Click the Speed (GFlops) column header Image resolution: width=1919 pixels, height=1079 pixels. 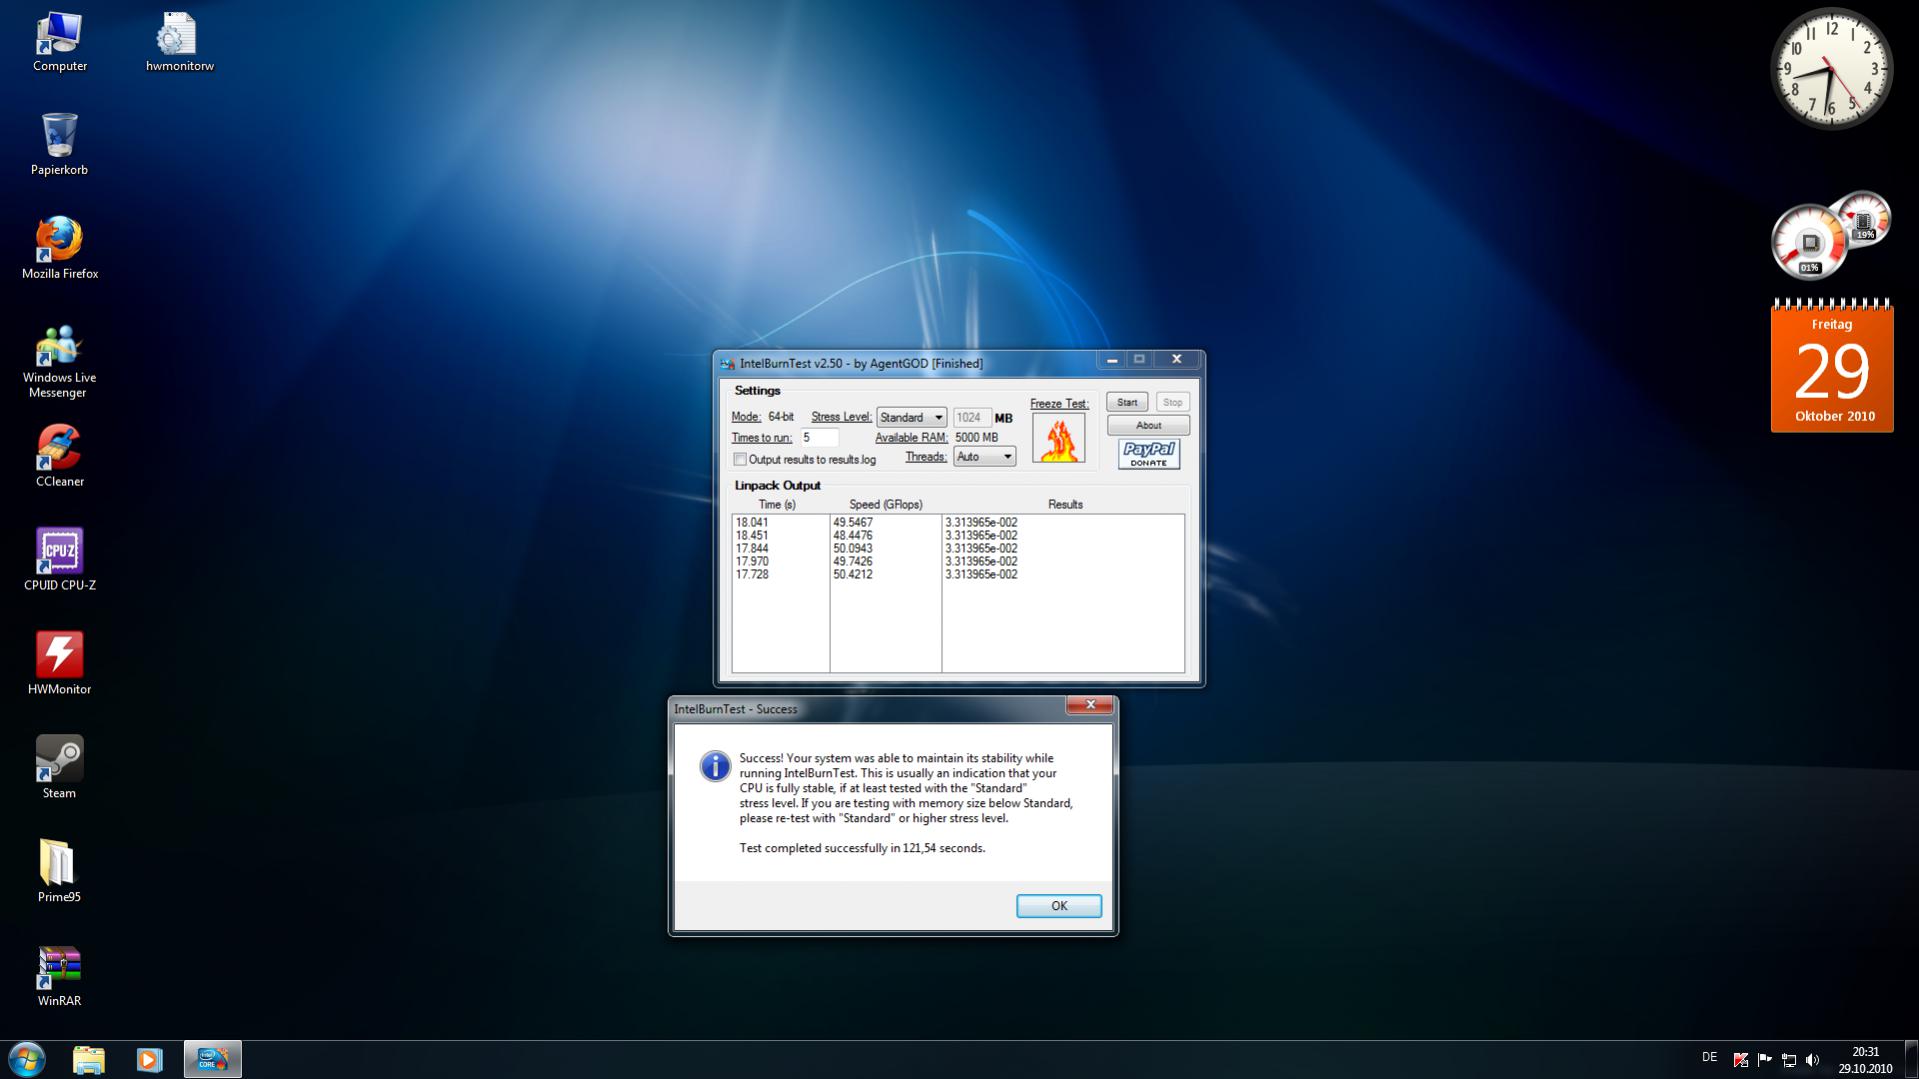[x=886, y=505]
